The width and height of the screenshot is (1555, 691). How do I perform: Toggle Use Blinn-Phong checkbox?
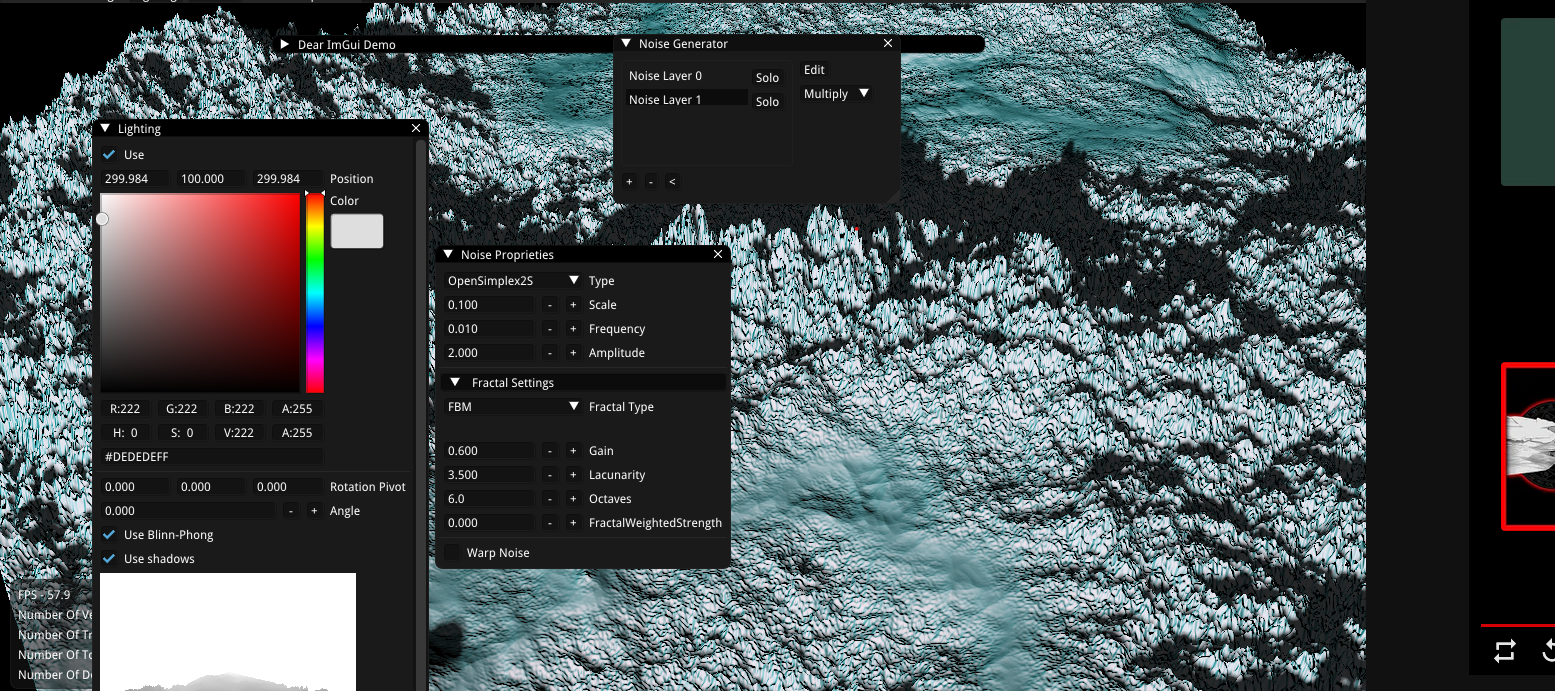click(109, 535)
